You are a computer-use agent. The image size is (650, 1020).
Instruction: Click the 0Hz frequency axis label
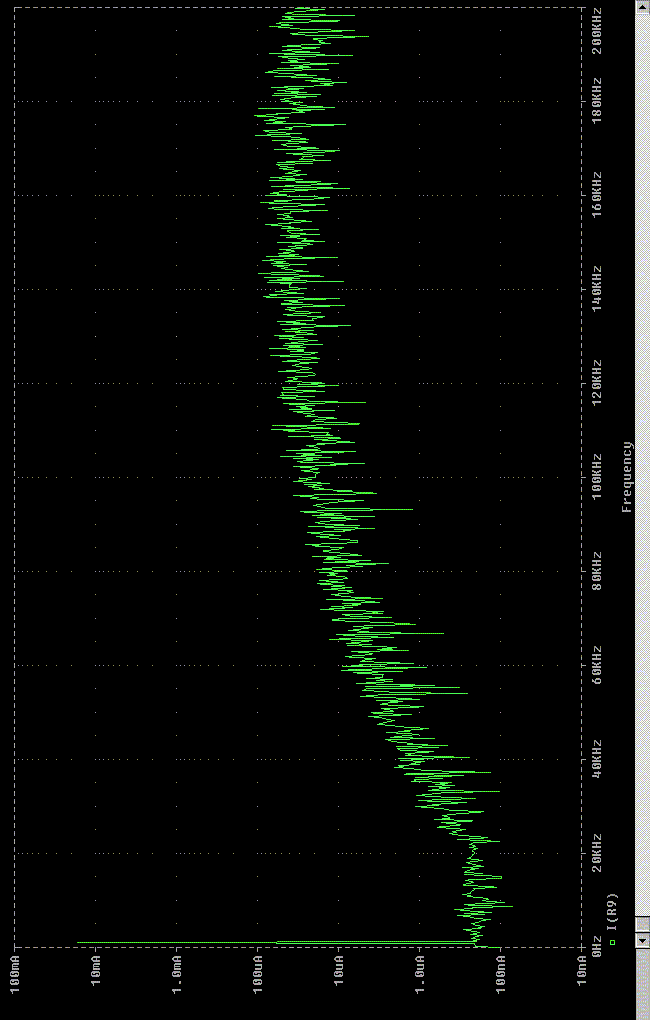coord(597,946)
